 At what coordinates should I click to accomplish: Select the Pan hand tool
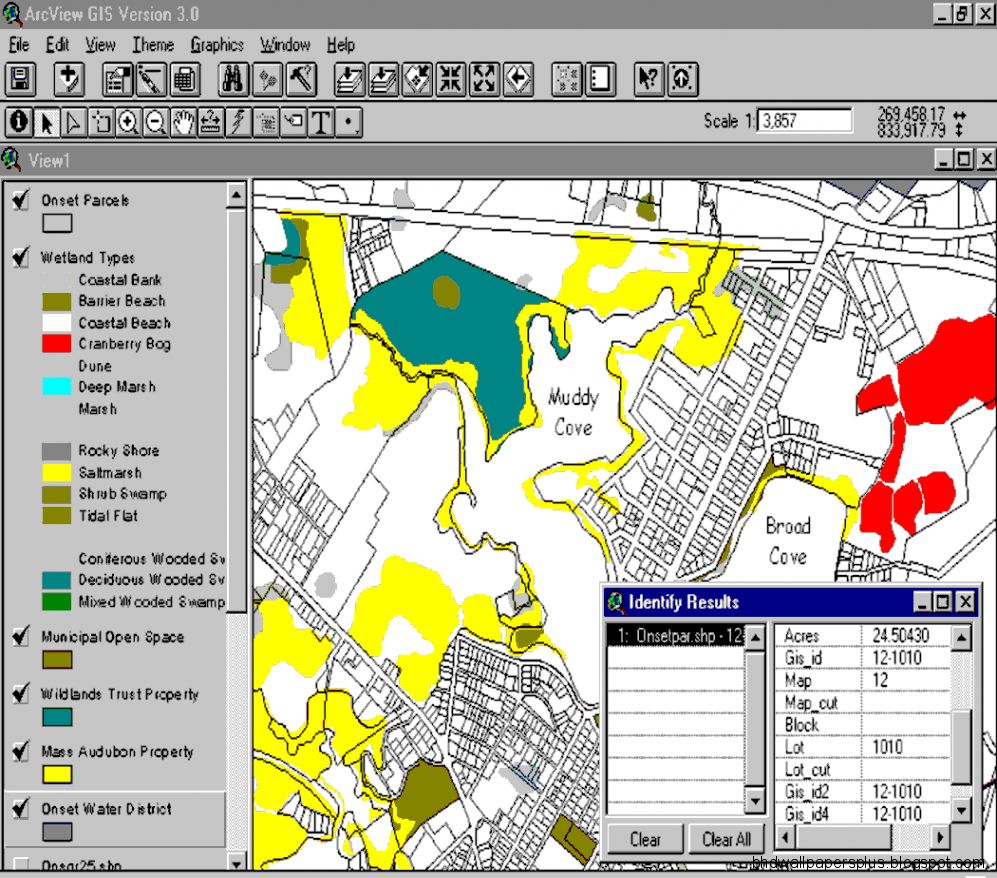click(182, 122)
